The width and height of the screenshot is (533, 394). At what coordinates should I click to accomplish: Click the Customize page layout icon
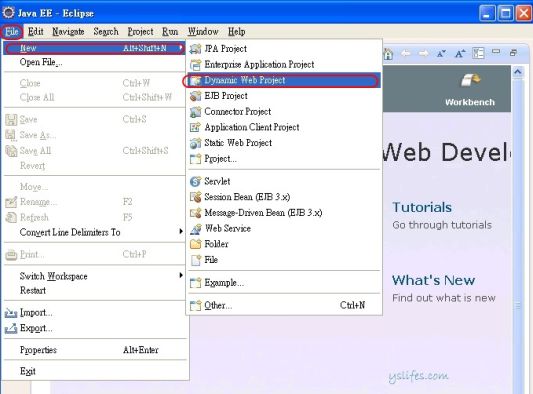click(x=478, y=53)
